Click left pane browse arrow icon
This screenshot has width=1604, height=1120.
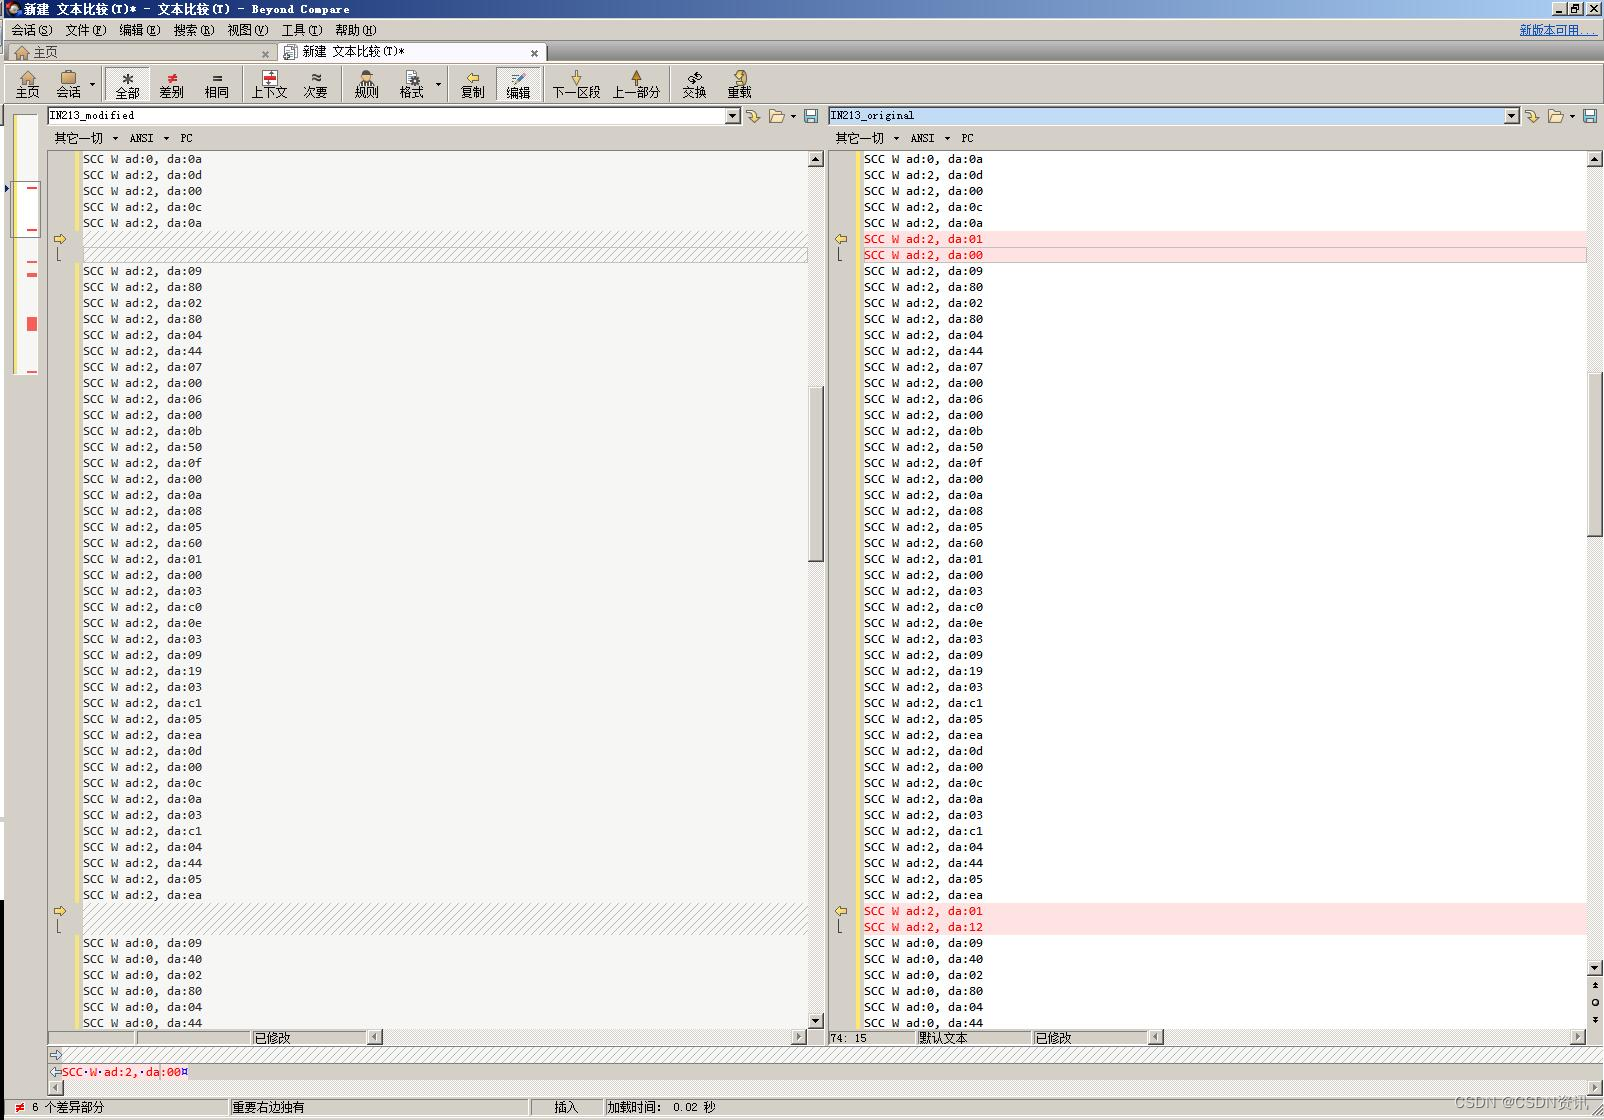click(x=753, y=116)
